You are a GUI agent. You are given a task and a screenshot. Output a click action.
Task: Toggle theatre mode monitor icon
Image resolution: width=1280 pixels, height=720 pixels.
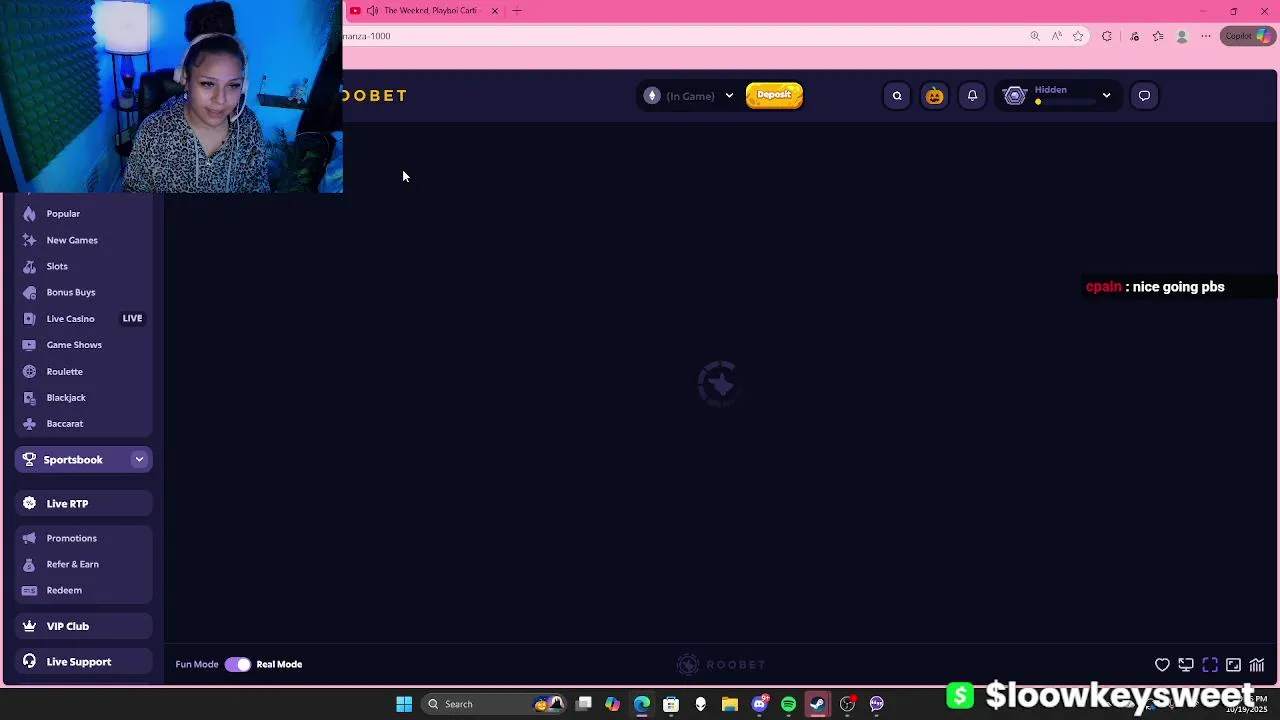click(1186, 665)
